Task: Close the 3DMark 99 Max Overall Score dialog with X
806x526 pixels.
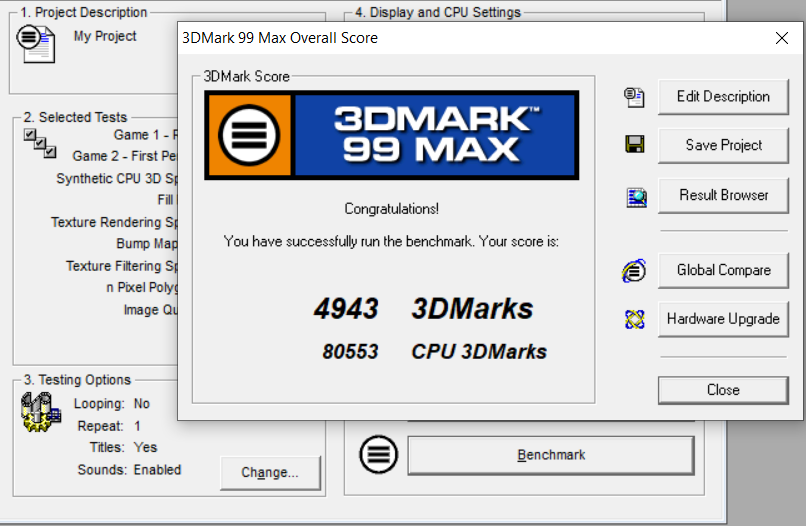Action: click(782, 38)
